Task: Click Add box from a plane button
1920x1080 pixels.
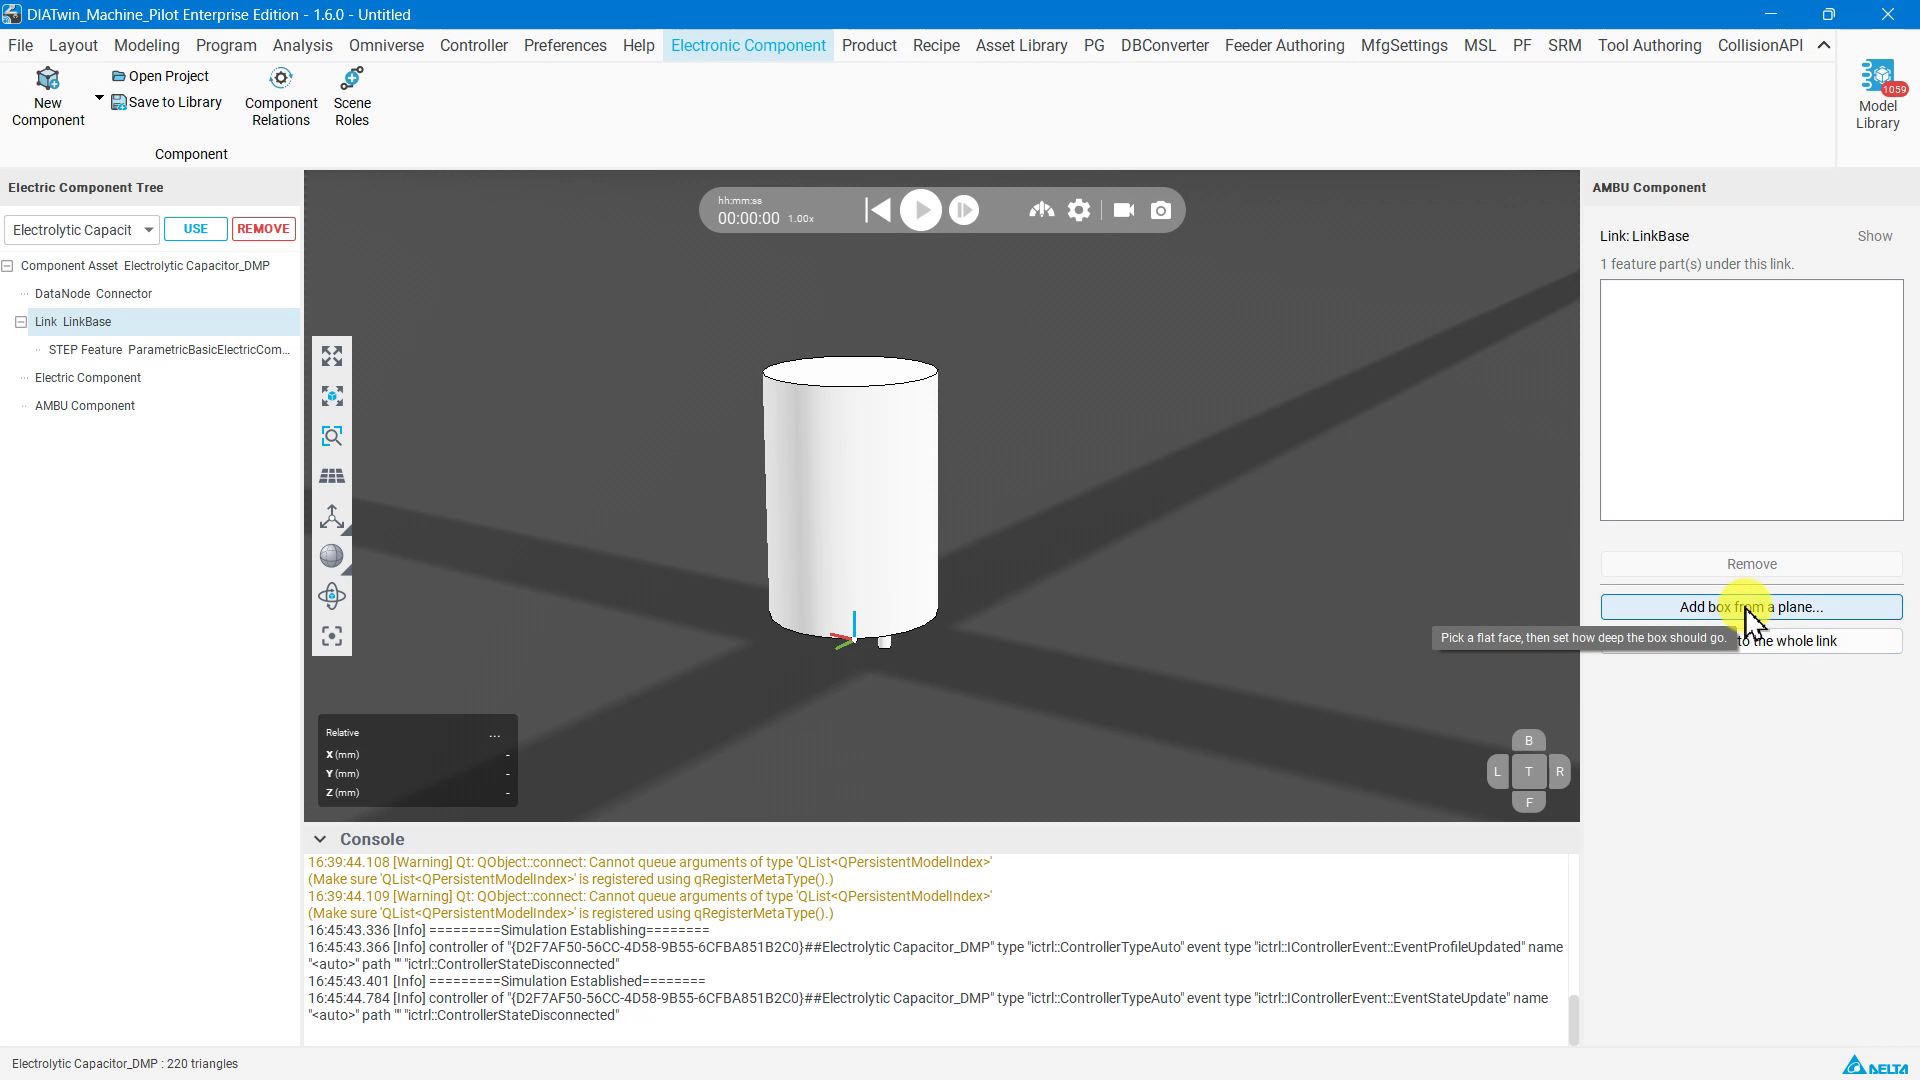Action: click(1752, 607)
